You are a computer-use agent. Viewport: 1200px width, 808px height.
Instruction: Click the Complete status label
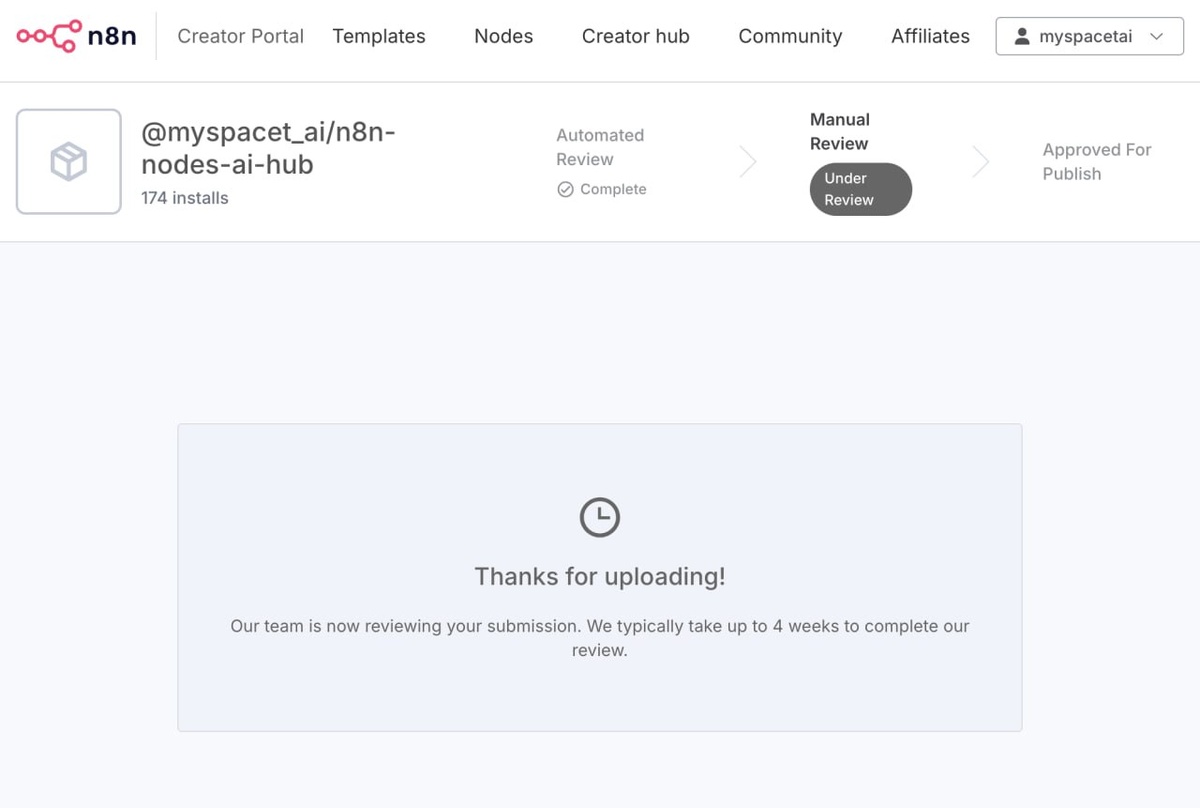click(x=613, y=189)
